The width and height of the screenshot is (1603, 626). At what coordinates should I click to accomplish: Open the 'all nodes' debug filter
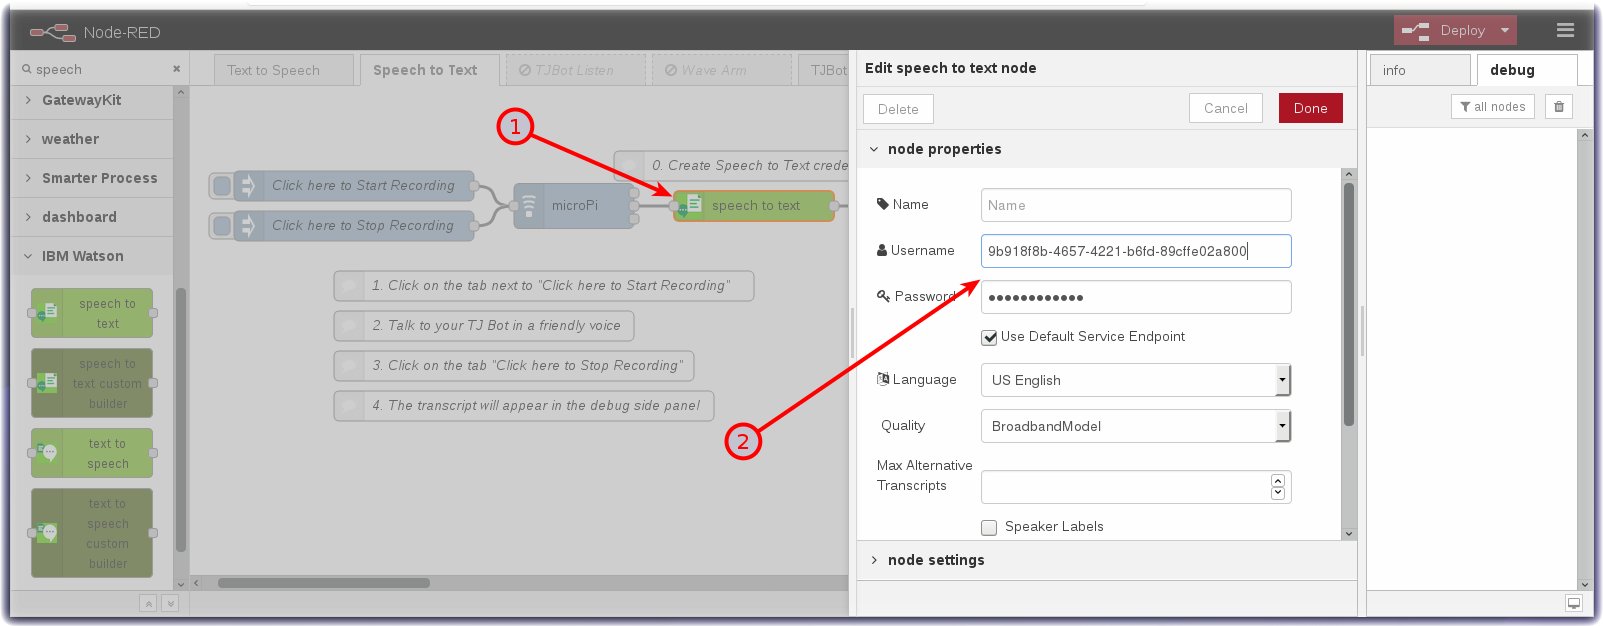pos(1492,107)
